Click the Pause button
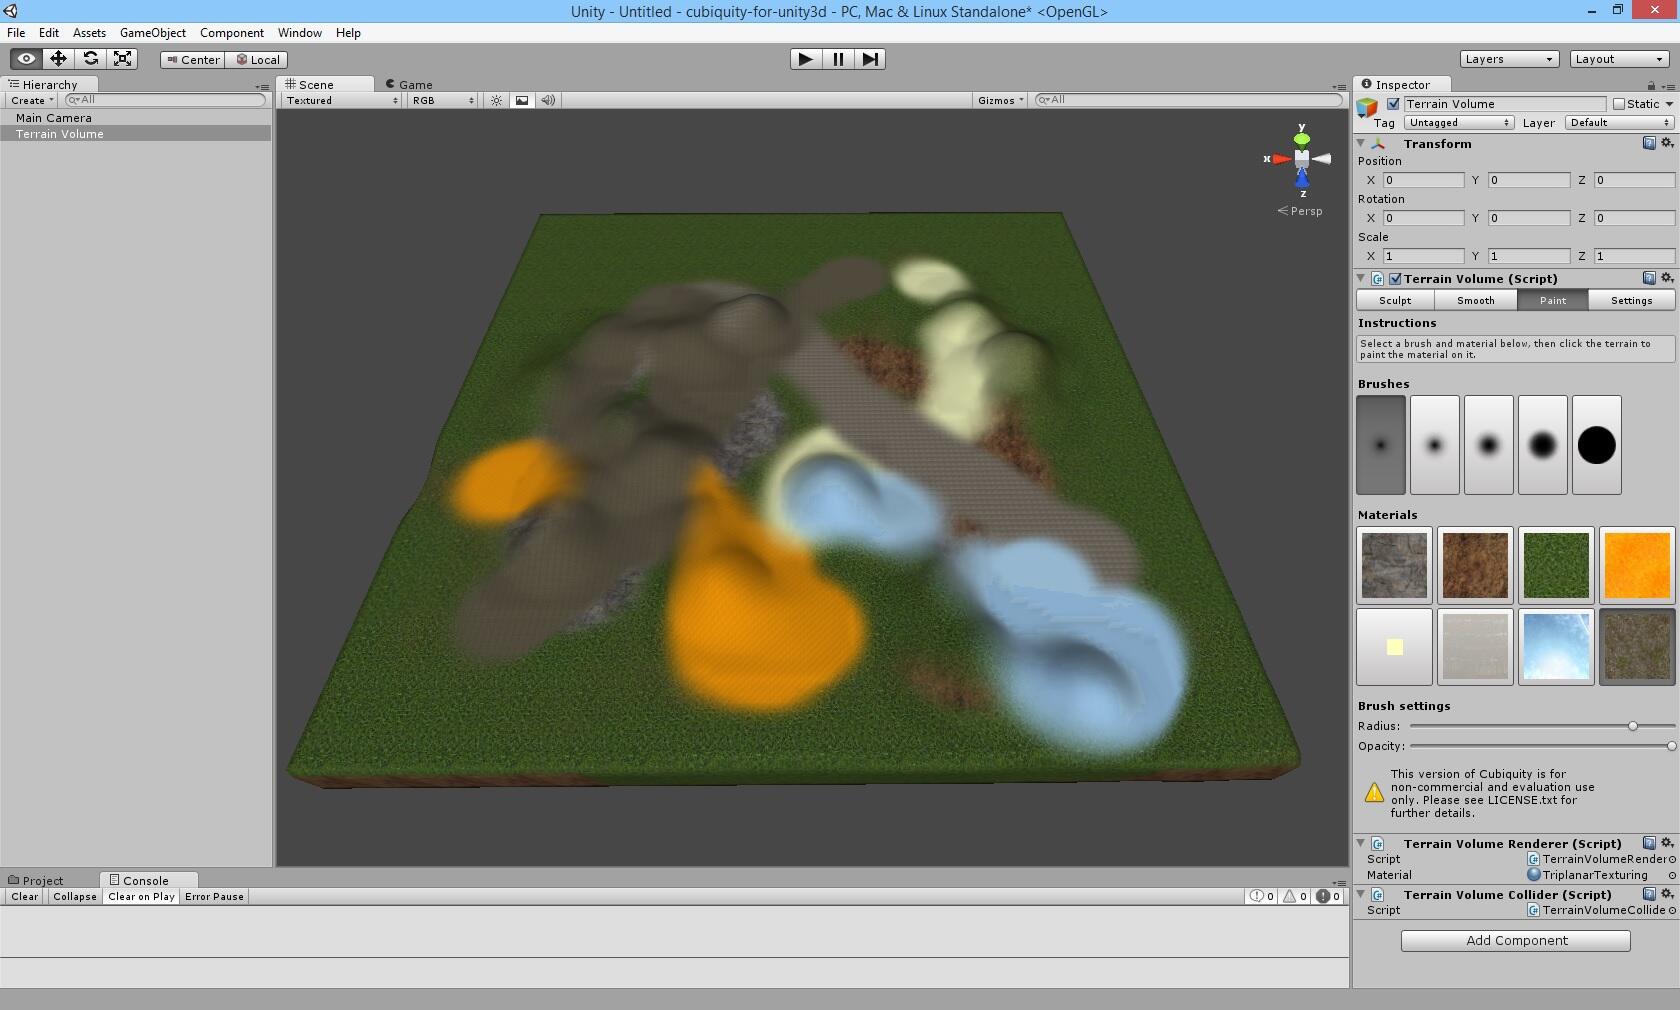The width and height of the screenshot is (1680, 1010). (838, 59)
